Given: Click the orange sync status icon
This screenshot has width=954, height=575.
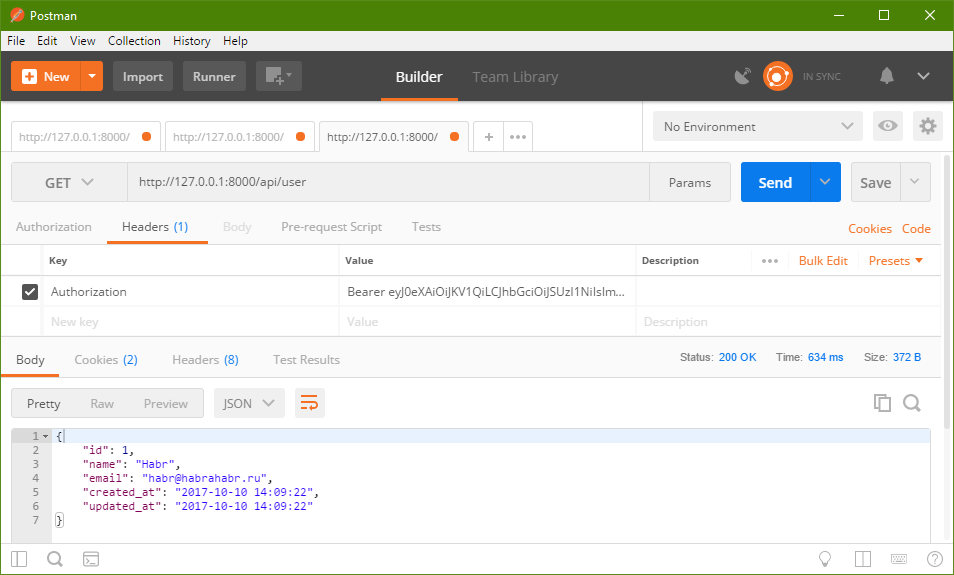Looking at the screenshot, I should coord(778,76).
